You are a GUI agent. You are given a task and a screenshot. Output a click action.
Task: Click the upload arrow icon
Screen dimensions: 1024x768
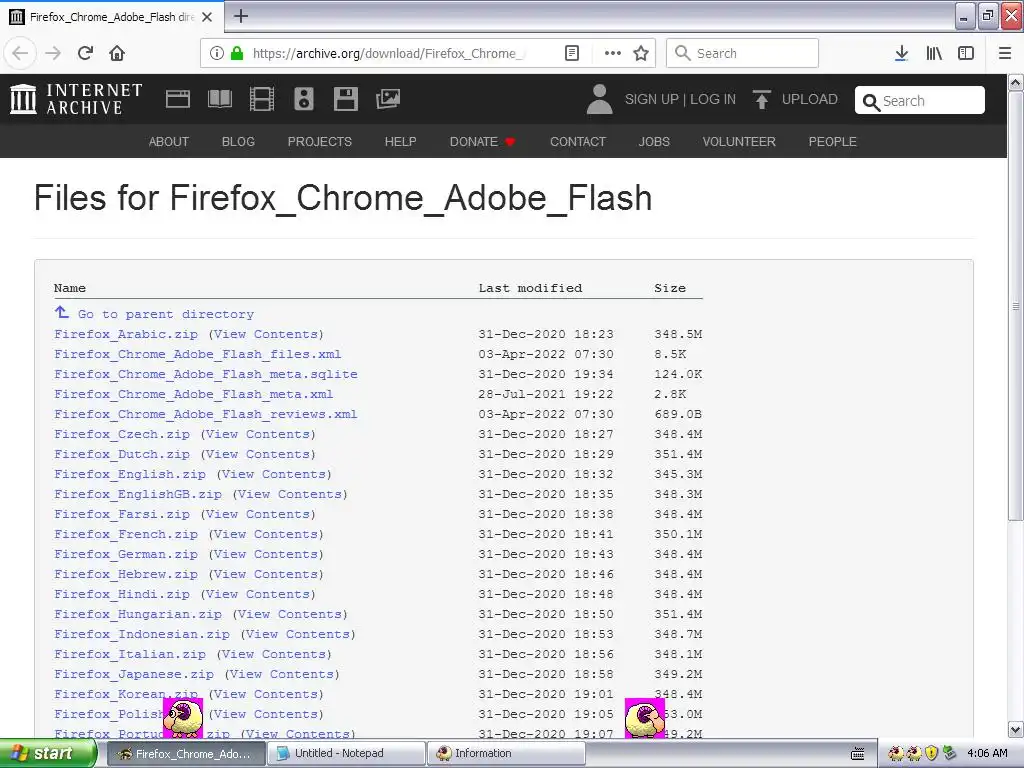tap(761, 99)
